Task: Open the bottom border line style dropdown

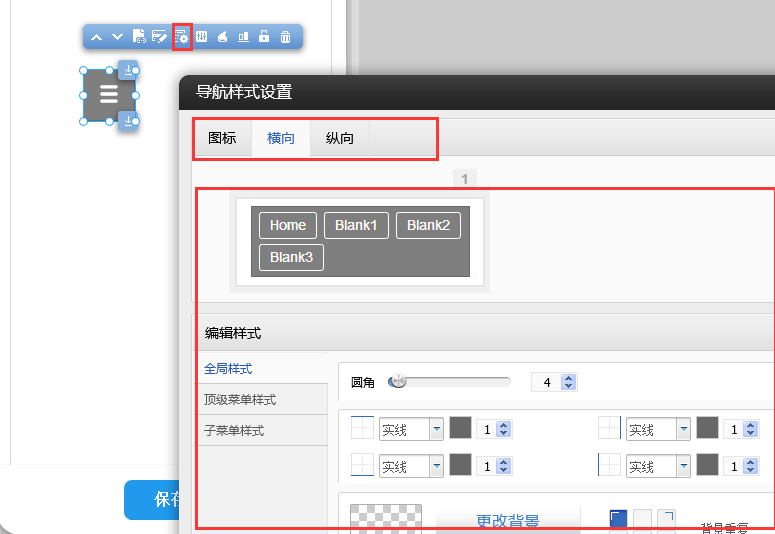Action: pyautogui.click(x=436, y=466)
